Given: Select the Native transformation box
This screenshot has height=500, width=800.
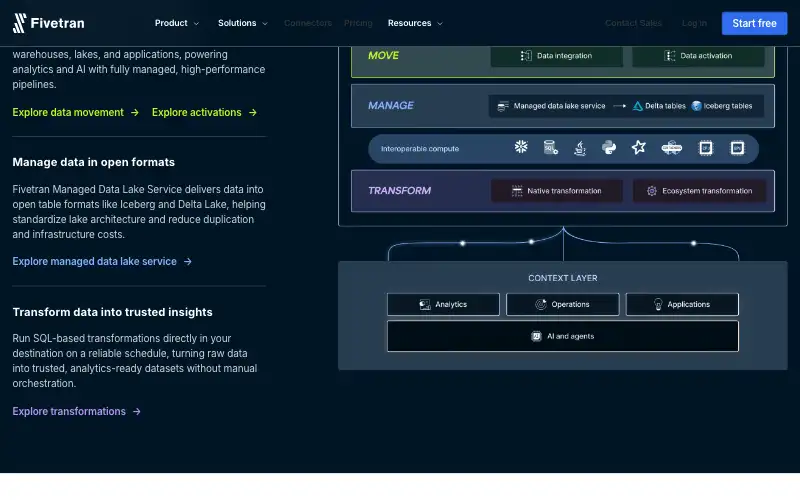Looking at the screenshot, I should [557, 191].
